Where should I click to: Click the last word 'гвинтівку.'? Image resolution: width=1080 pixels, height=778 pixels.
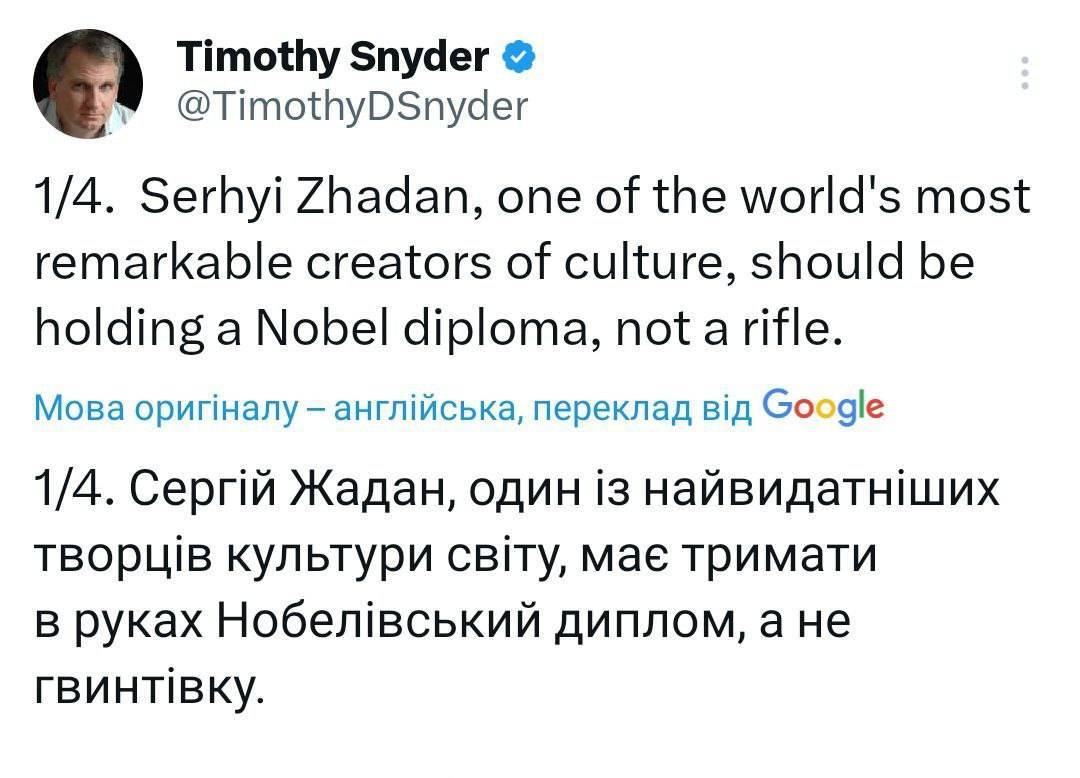(x=149, y=688)
